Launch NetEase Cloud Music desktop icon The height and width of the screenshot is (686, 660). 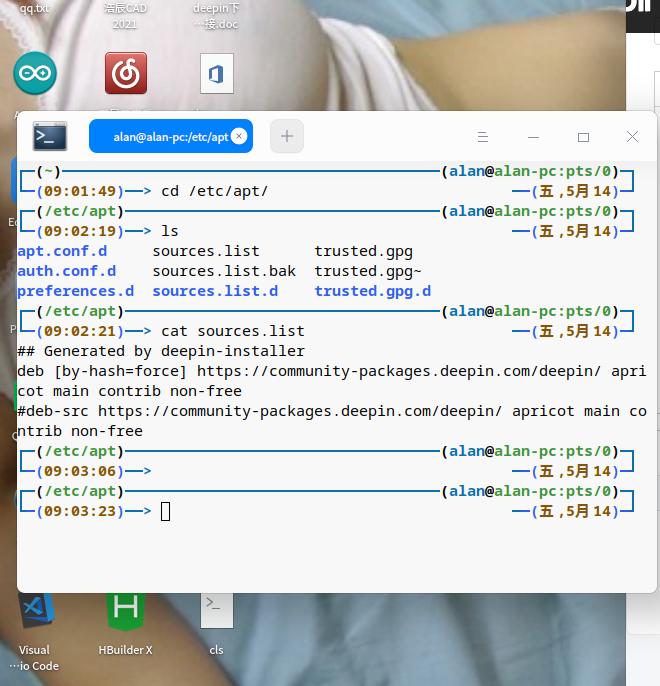click(126, 73)
